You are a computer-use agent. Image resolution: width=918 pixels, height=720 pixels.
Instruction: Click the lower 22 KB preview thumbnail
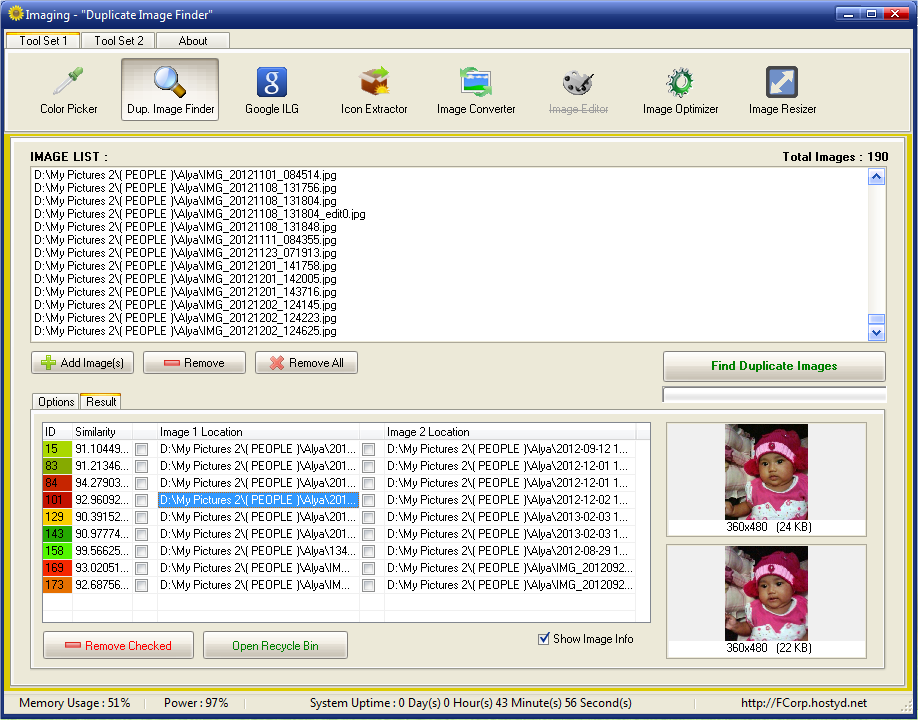click(x=766, y=594)
